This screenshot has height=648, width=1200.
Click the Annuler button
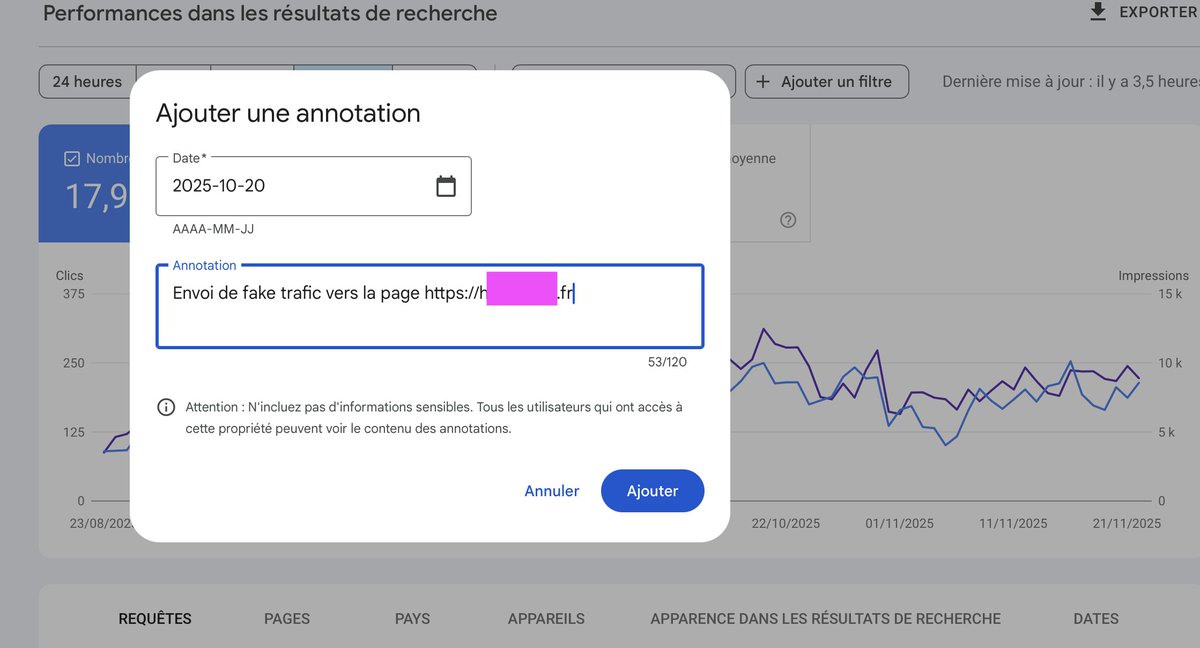point(552,491)
